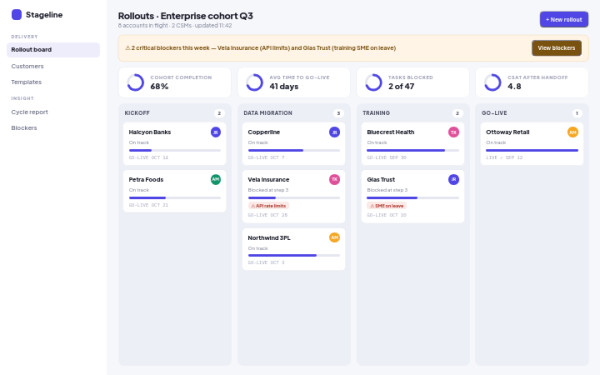Click the Go-Live column count badge
600x375 pixels.
(x=577, y=113)
